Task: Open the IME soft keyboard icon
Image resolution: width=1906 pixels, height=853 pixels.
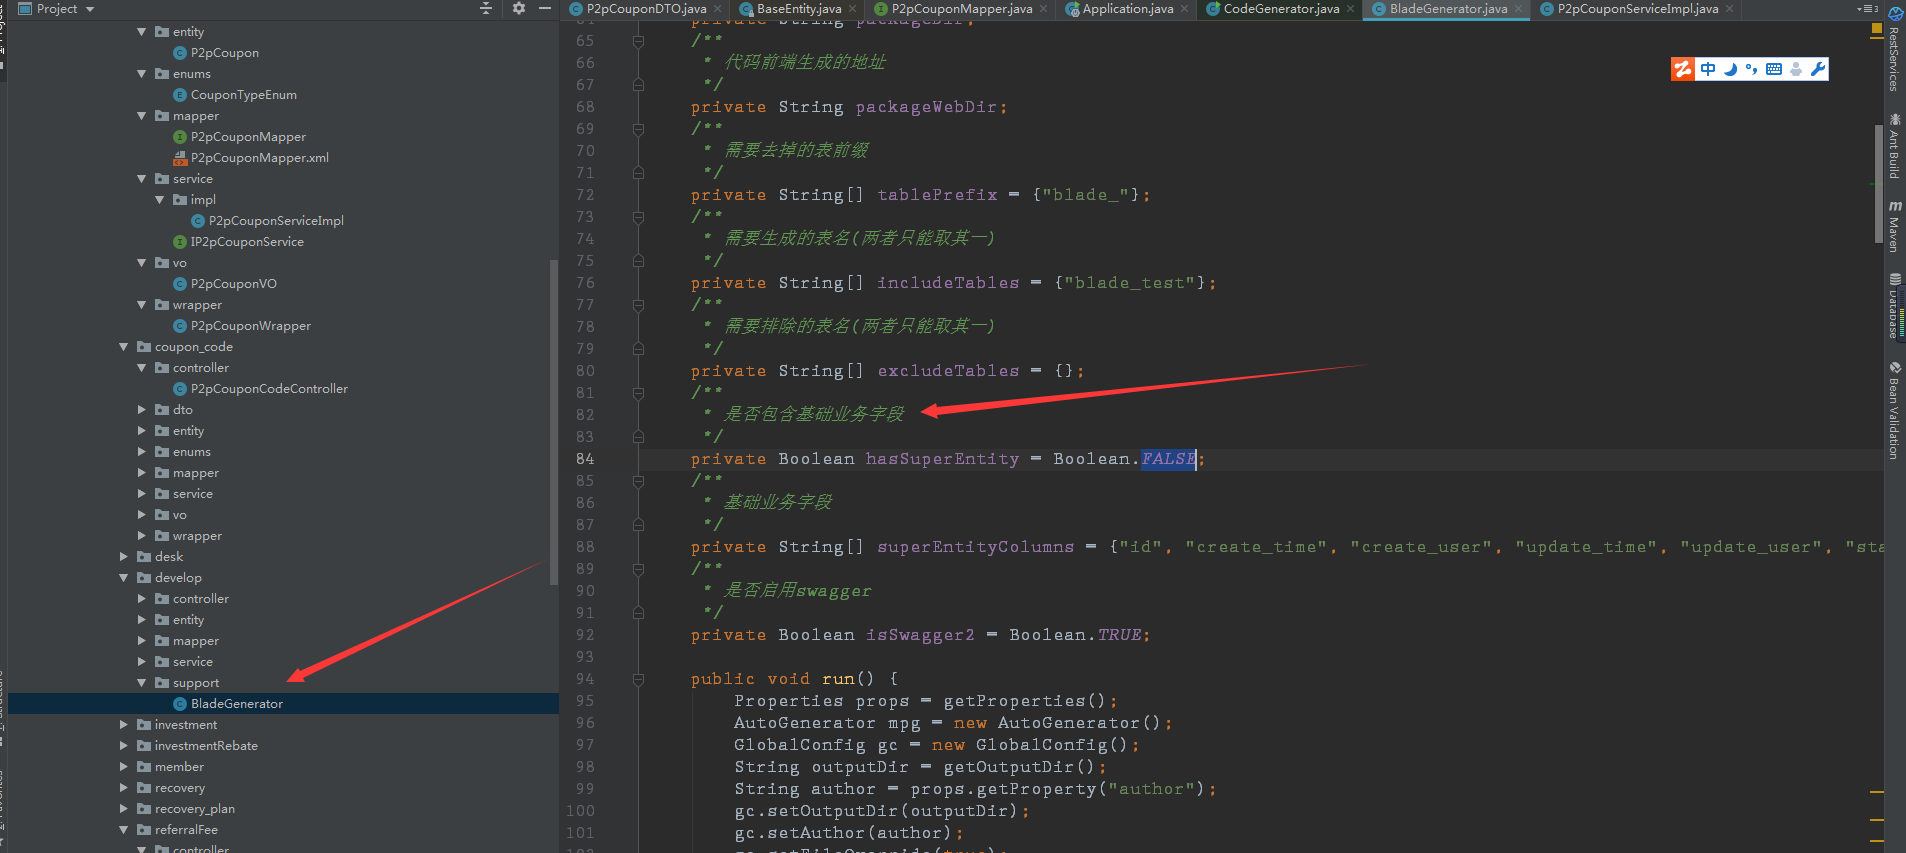Action: pyautogui.click(x=1774, y=69)
